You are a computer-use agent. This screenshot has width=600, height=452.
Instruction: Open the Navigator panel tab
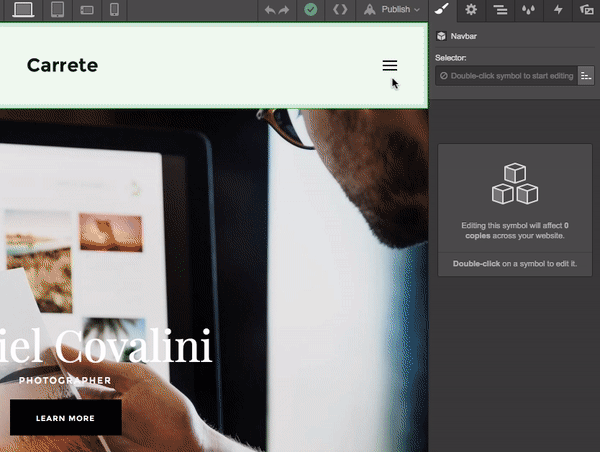(500, 10)
